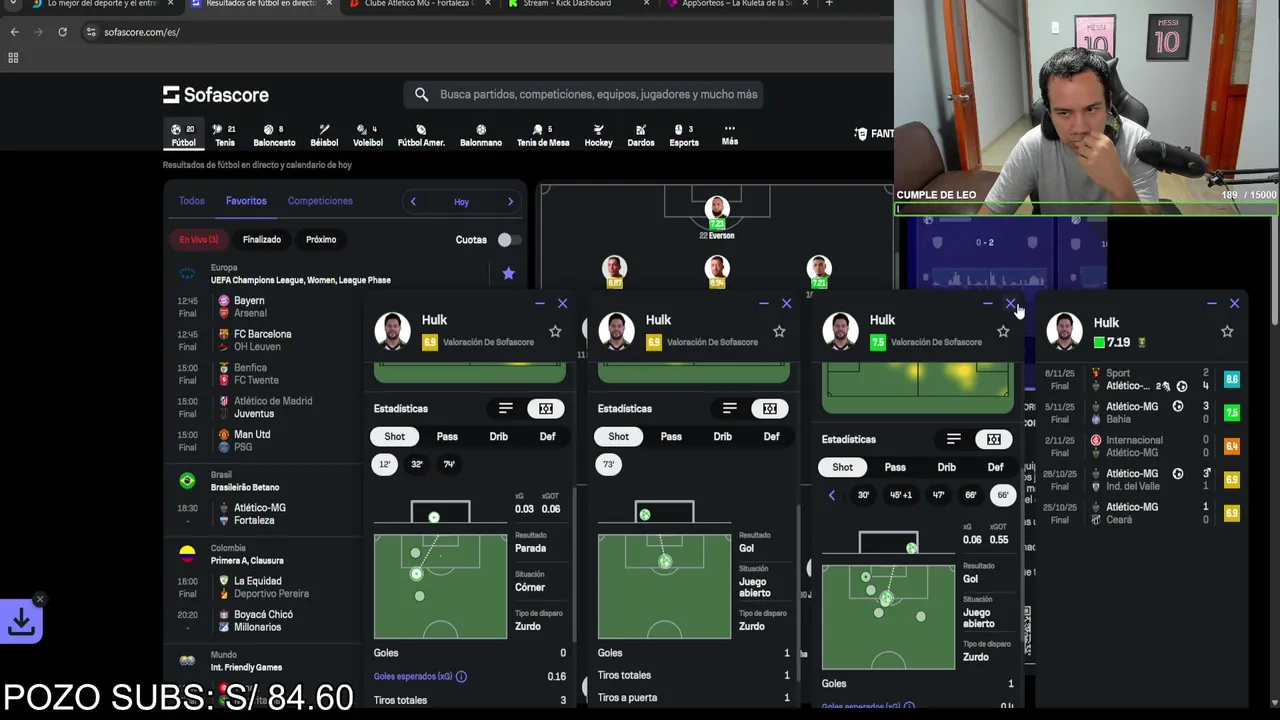Select the Fútbol Amer. sport icon
This screenshot has width=1280, height=720.
click(421, 135)
